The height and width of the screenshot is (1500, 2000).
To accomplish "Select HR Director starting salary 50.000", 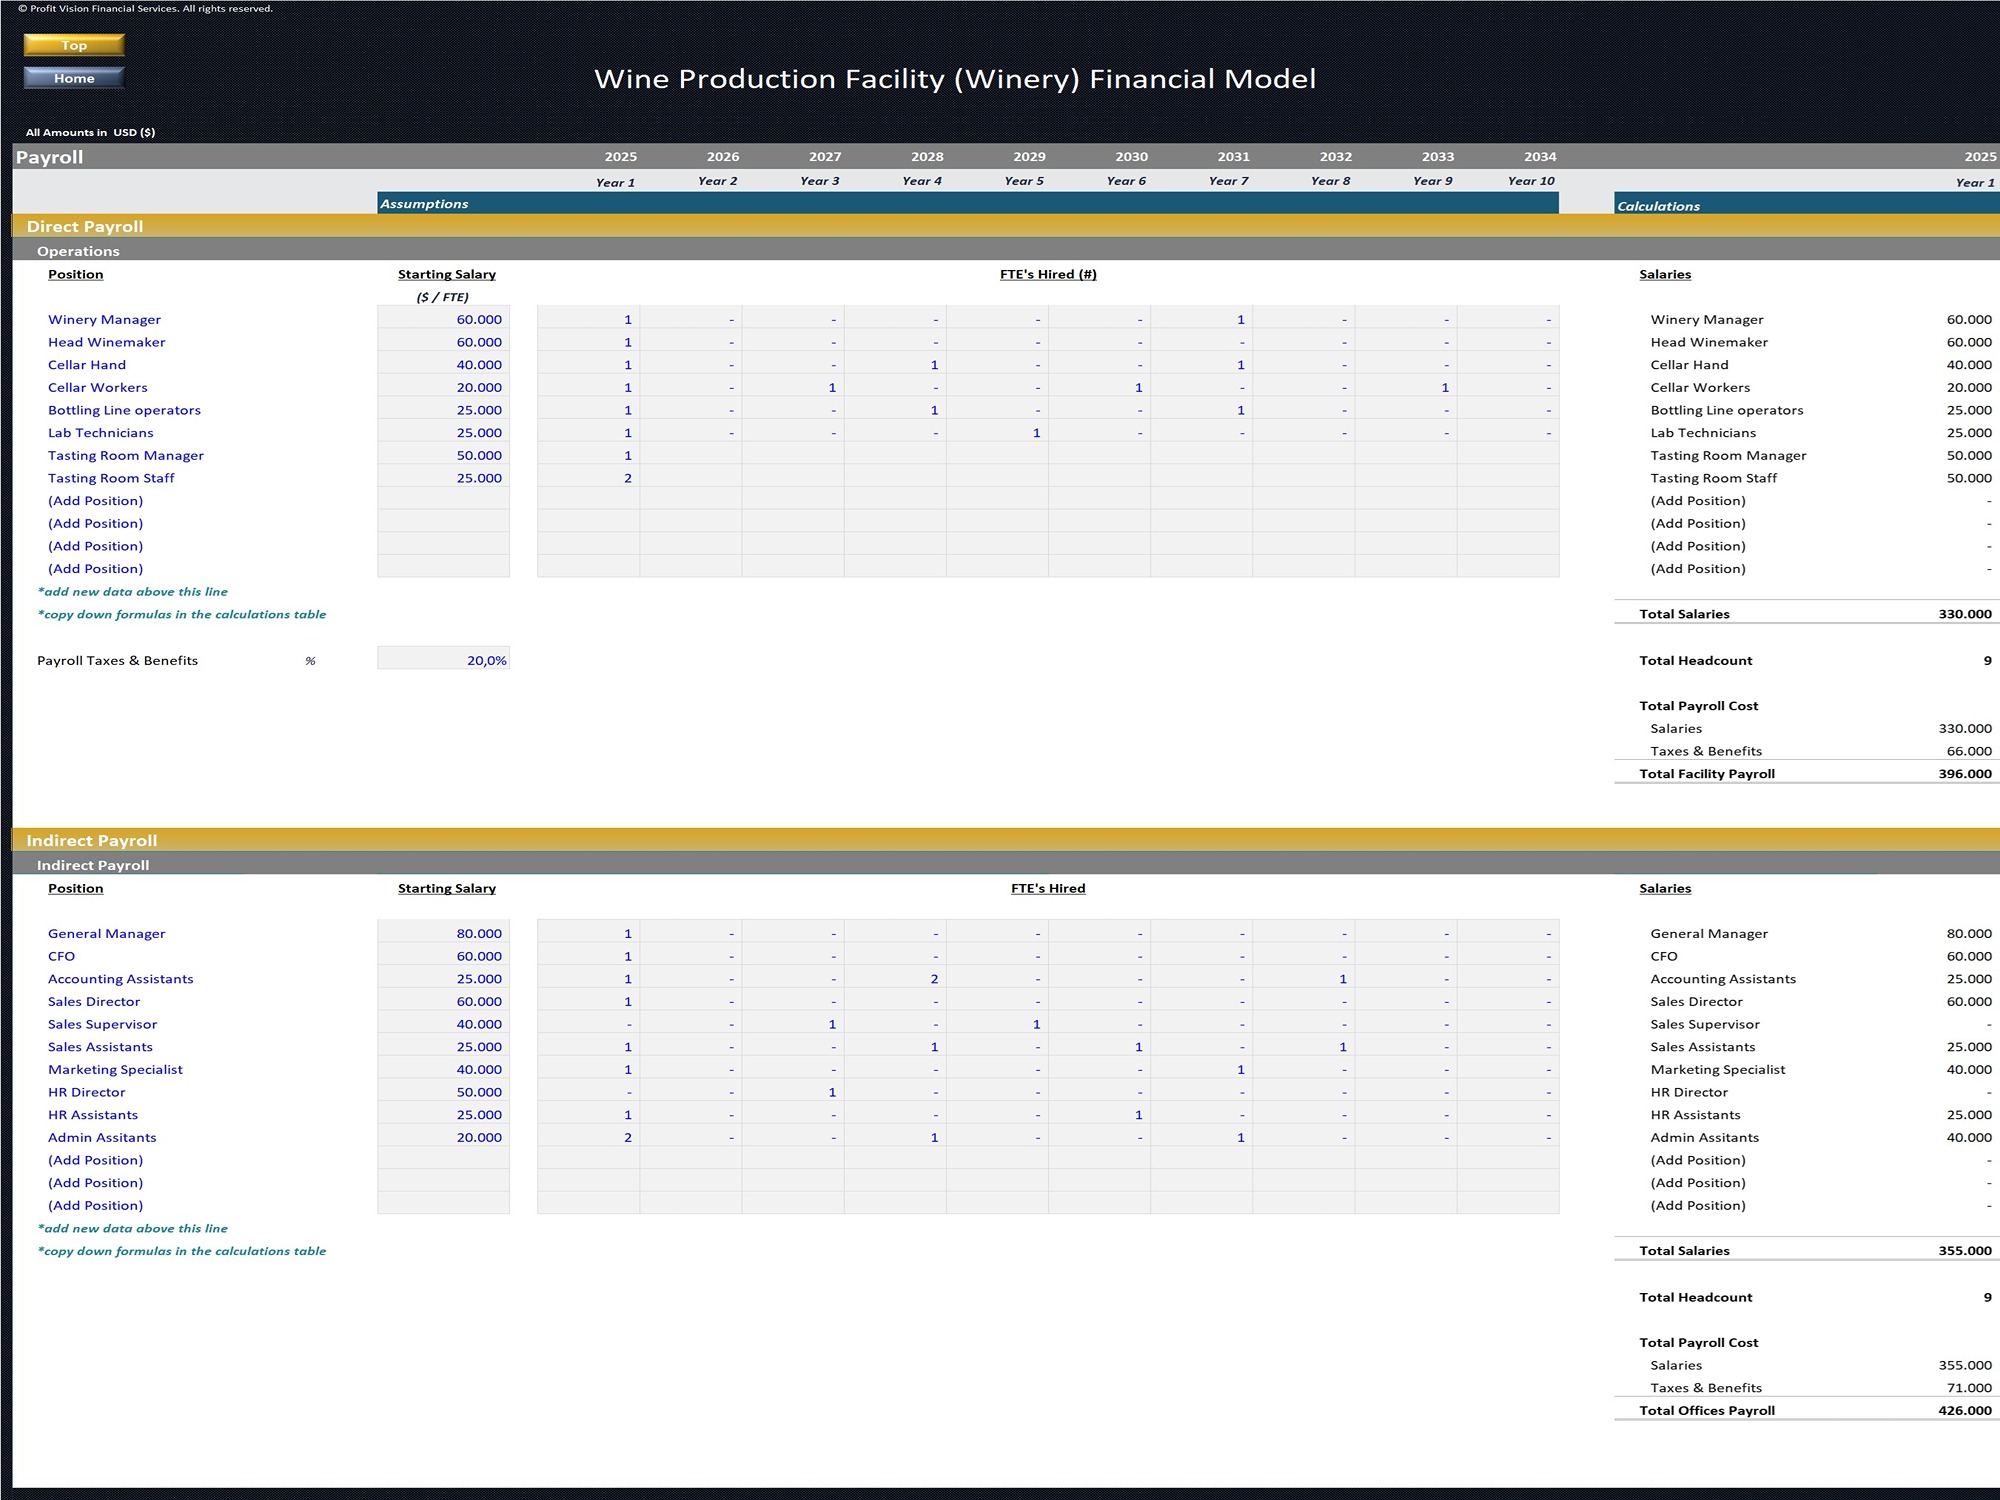I will click(443, 1092).
